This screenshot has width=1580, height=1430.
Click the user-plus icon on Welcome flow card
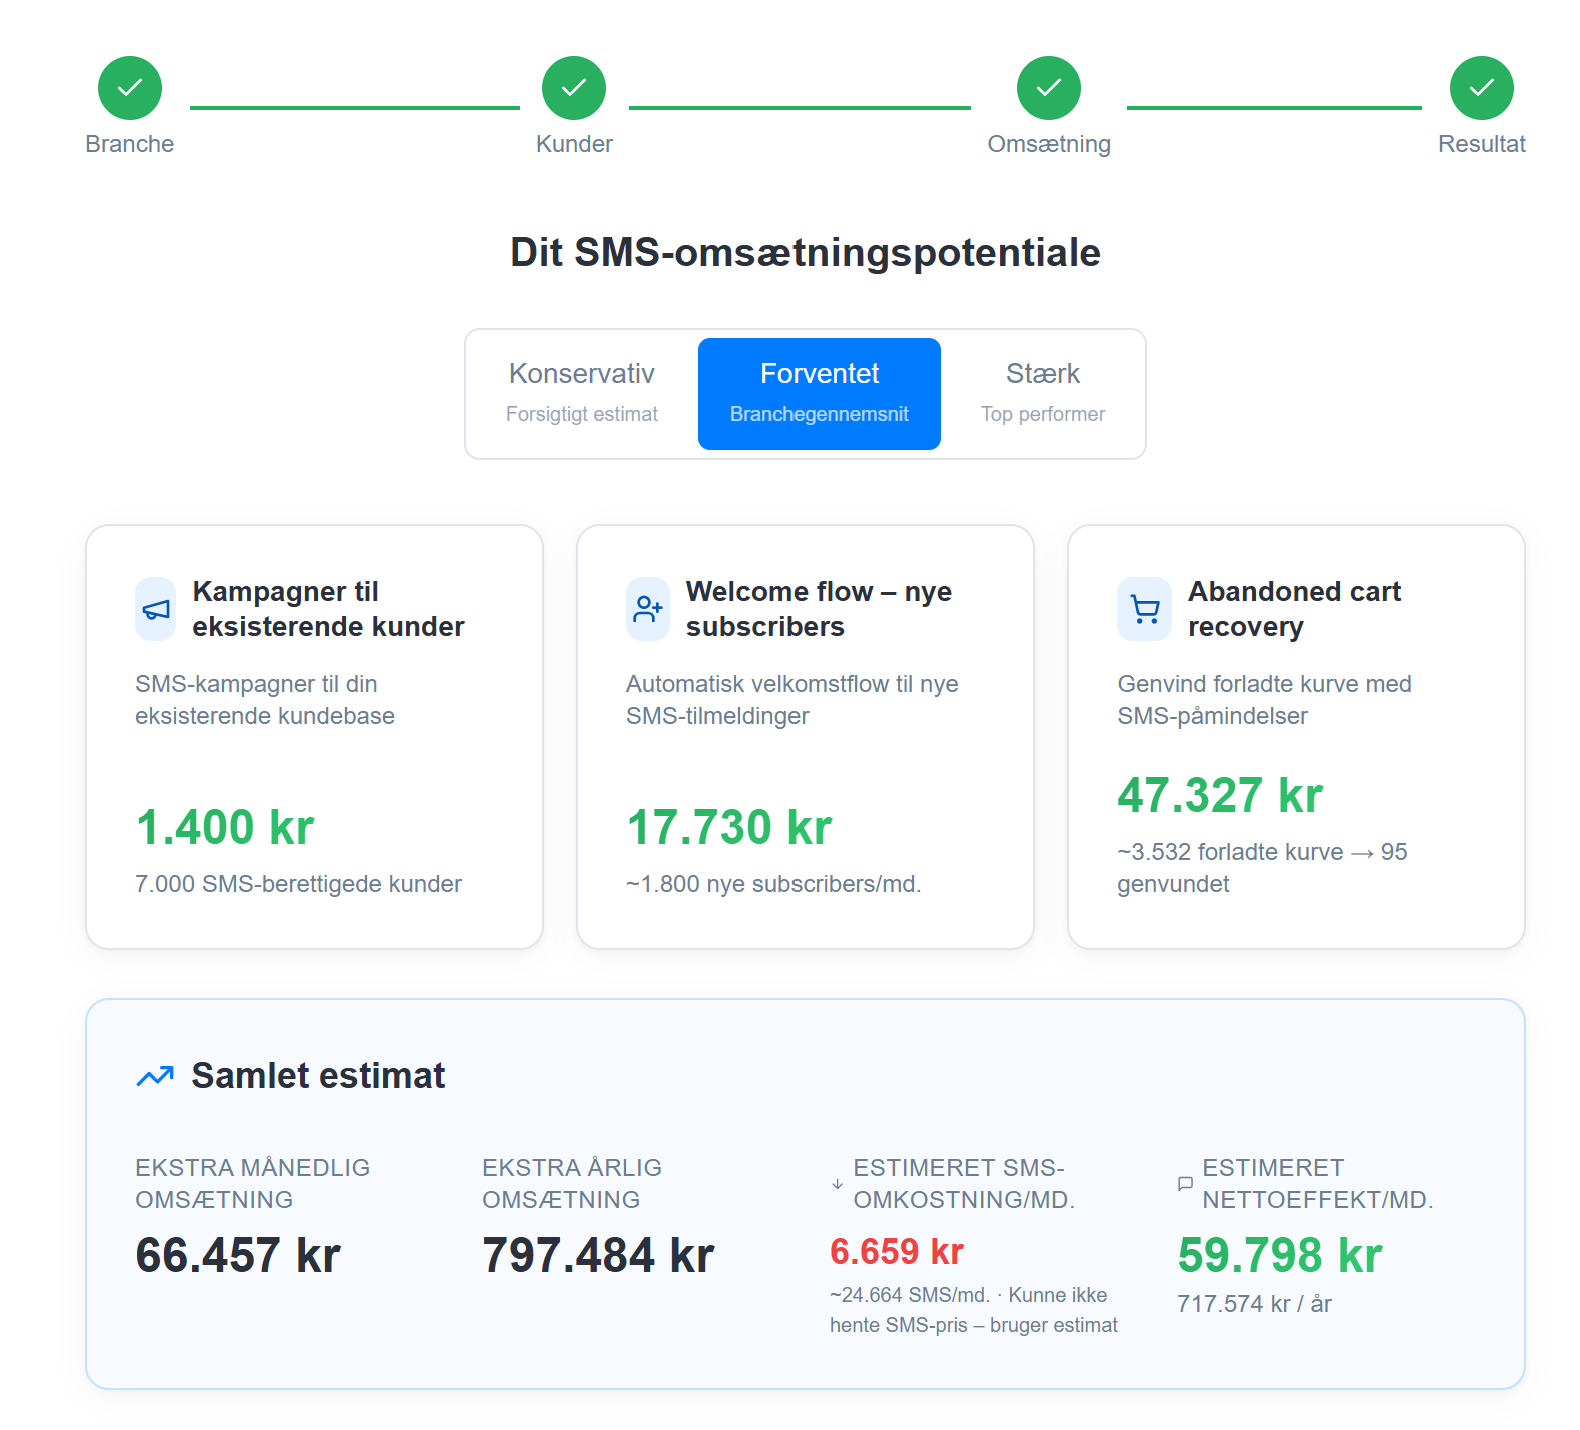pyautogui.click(x=648, y=609)
